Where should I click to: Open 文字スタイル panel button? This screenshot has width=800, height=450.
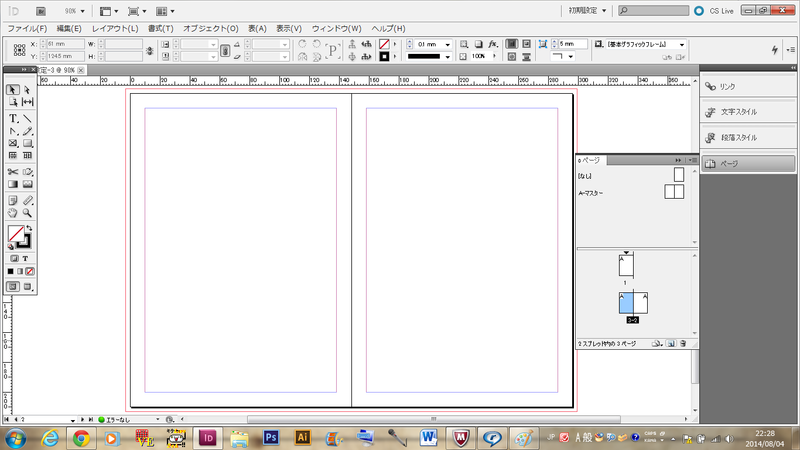(x=748, y=112)
